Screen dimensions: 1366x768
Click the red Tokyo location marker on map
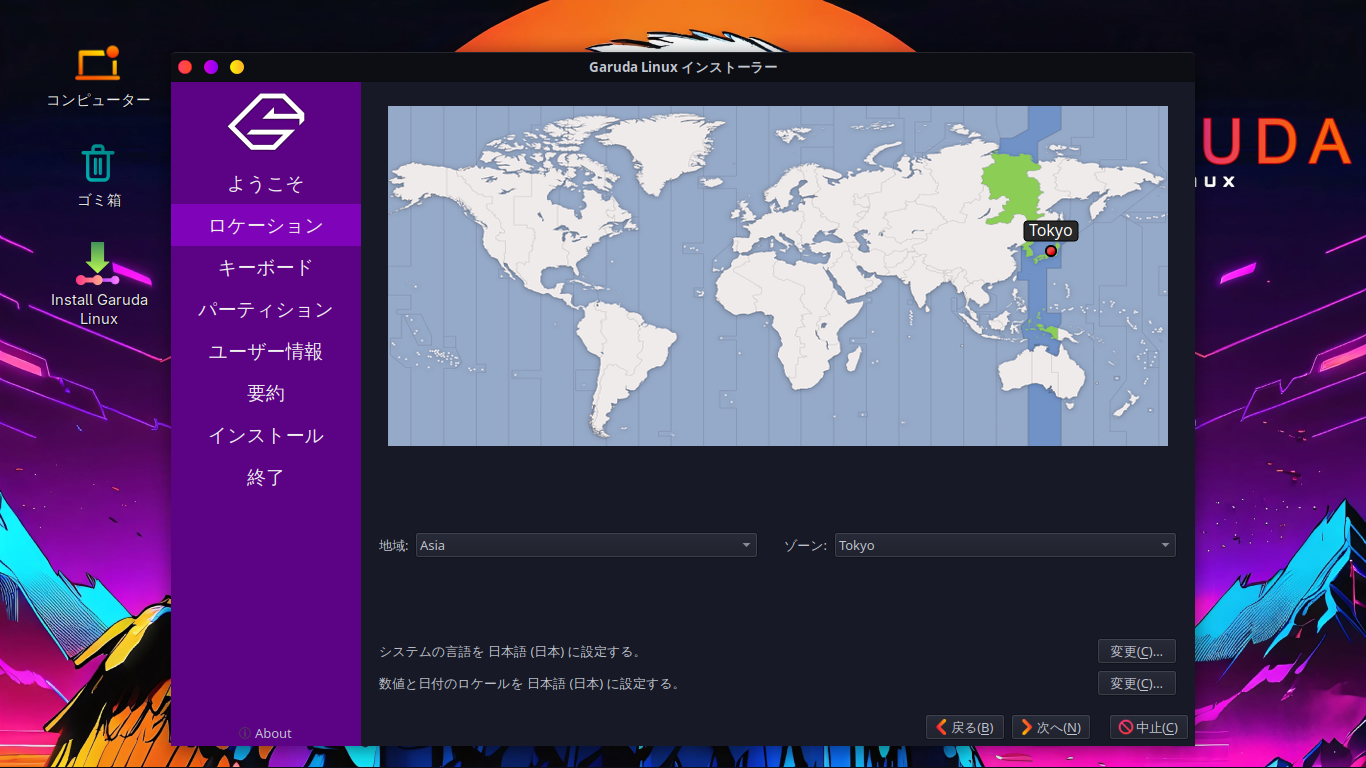point(1051,251)
